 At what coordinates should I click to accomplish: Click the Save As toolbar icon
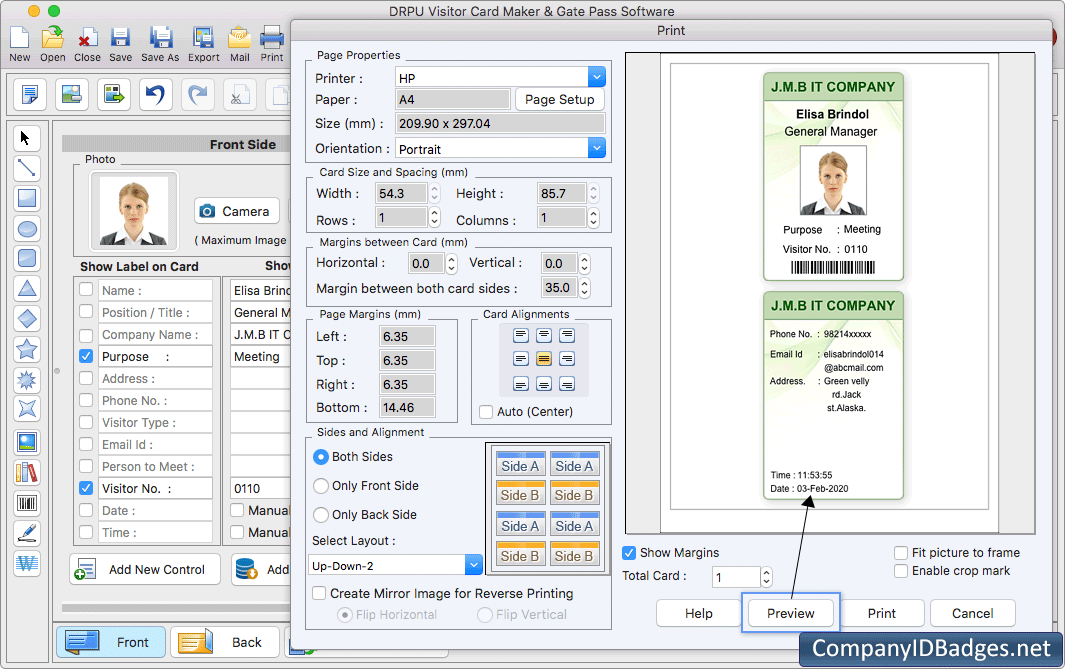click(160, 44)
